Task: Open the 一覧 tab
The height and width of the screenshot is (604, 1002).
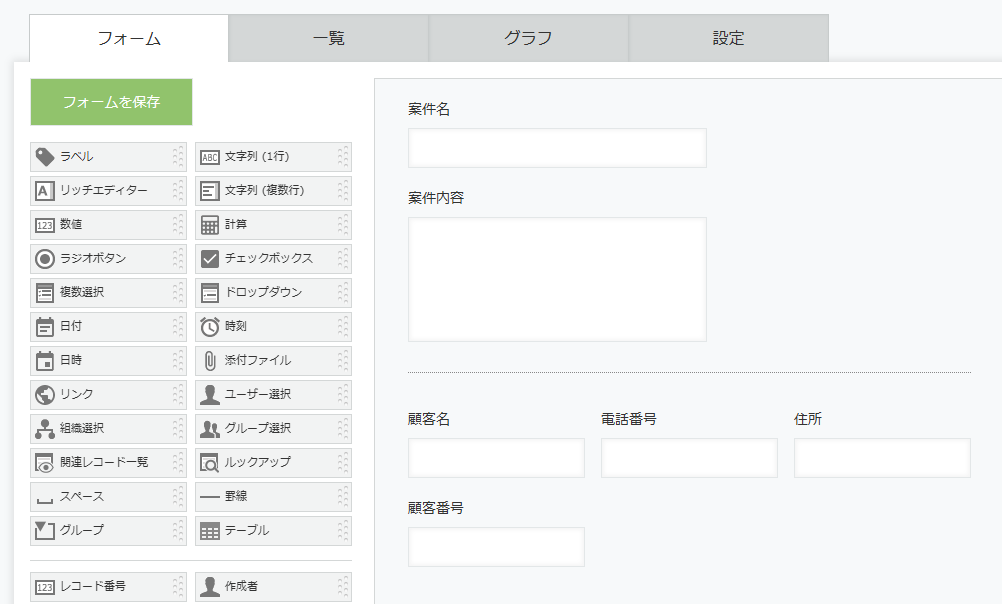Action: click(x=328, y=38)
